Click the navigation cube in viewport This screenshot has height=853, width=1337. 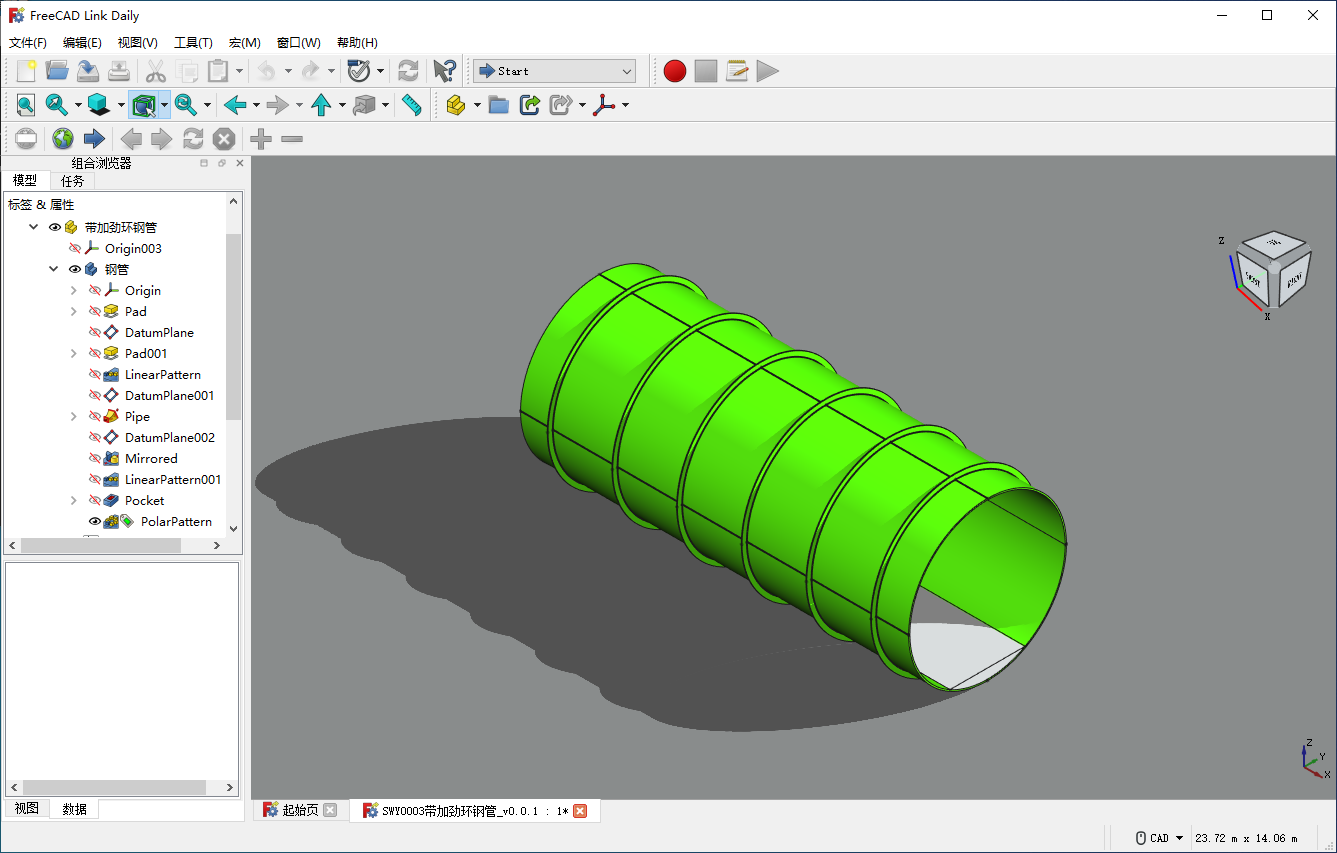[x=1271, y=272]
